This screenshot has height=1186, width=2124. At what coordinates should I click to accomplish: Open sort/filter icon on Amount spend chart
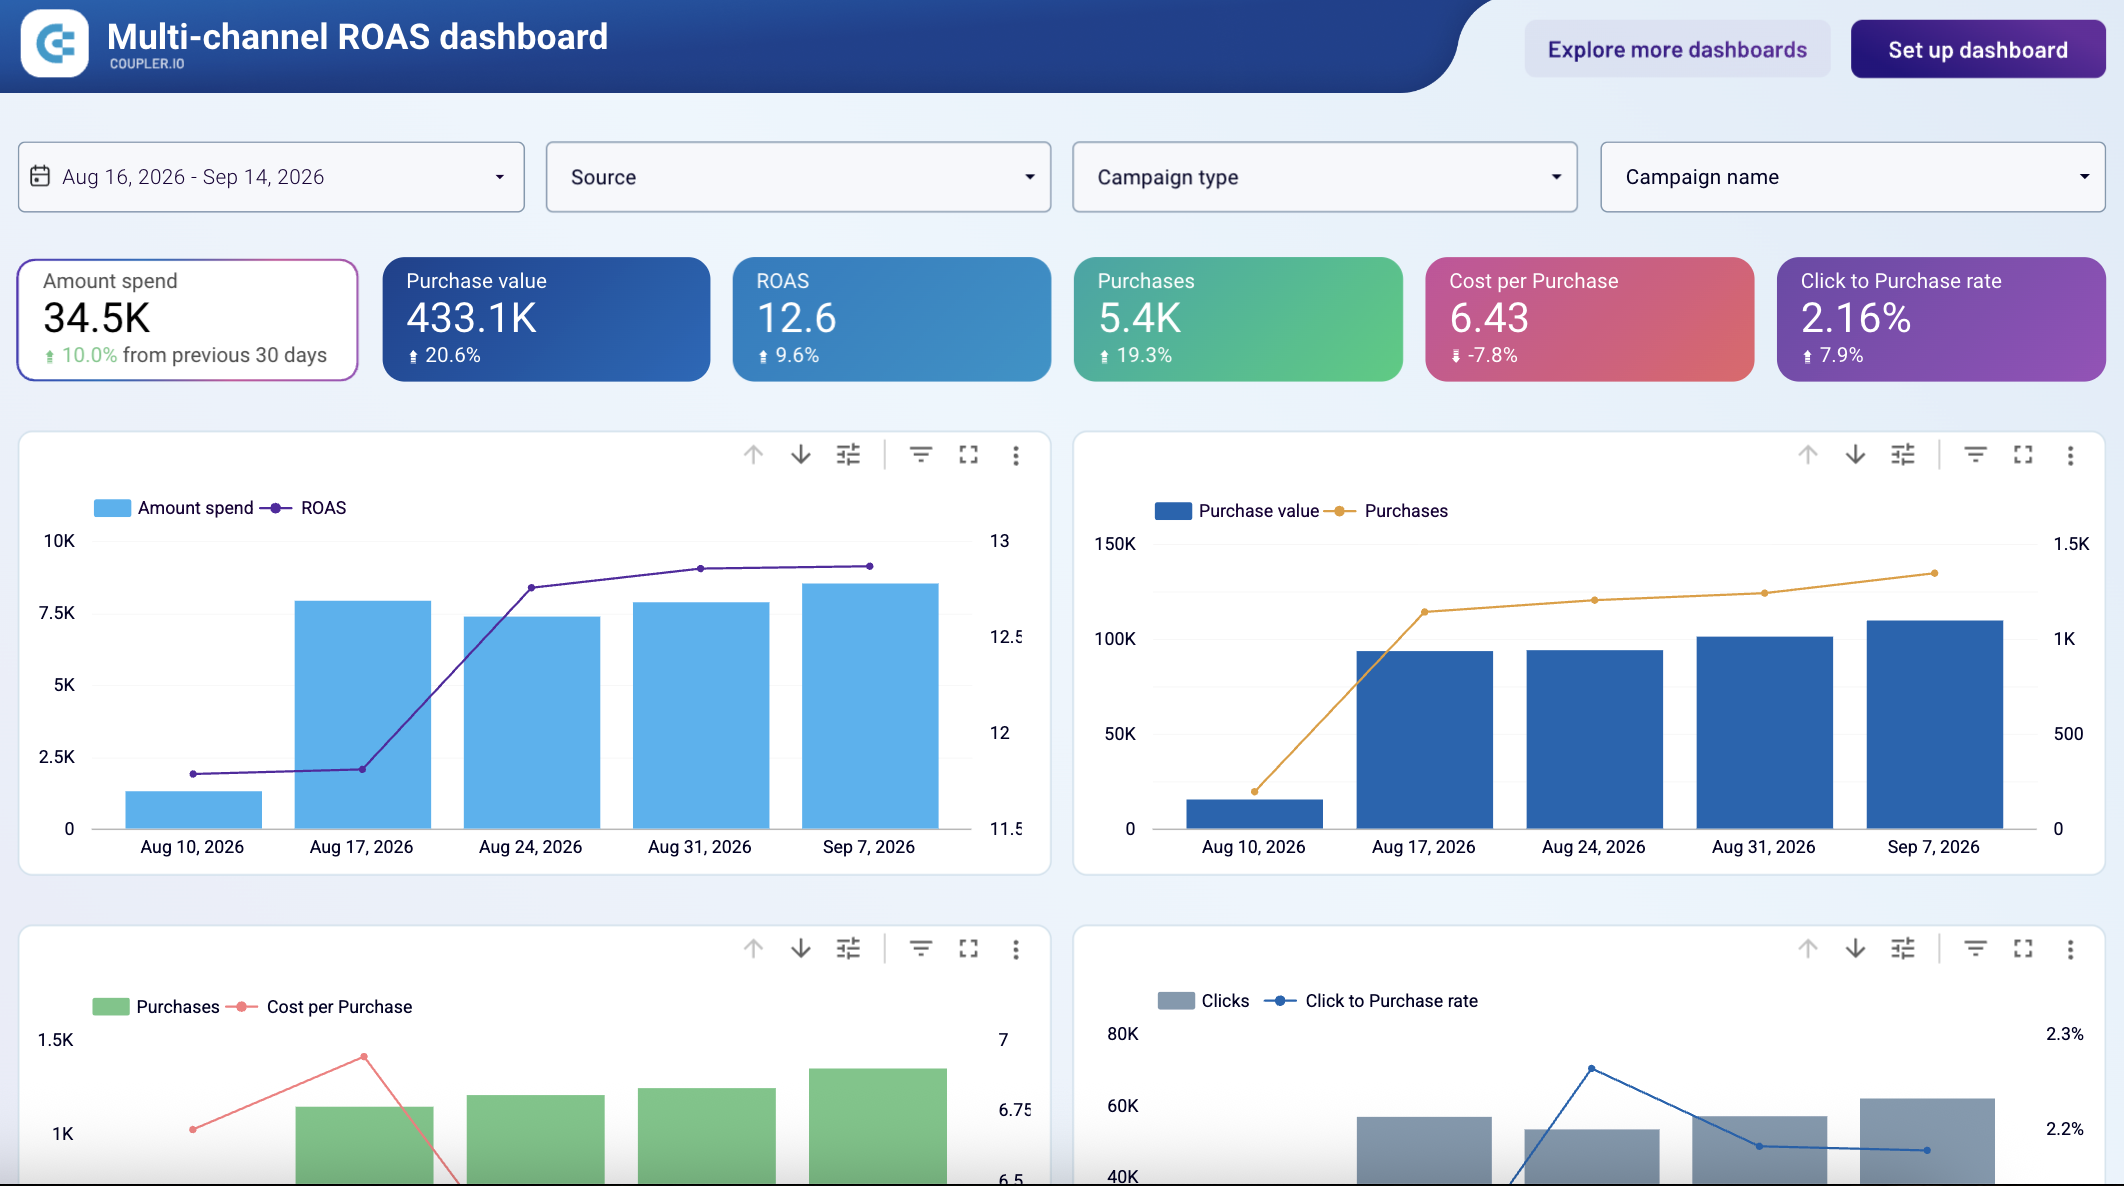point(920,455)
